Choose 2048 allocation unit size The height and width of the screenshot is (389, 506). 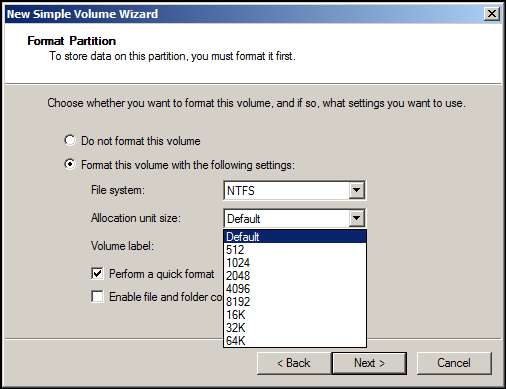pos(295,276)
